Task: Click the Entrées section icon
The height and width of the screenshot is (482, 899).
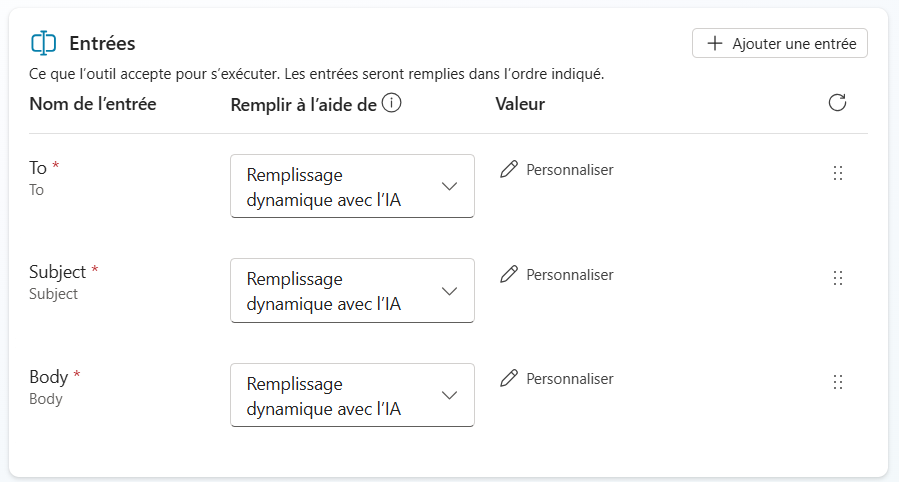Action: pyautogui.click(x=43, y=43)
